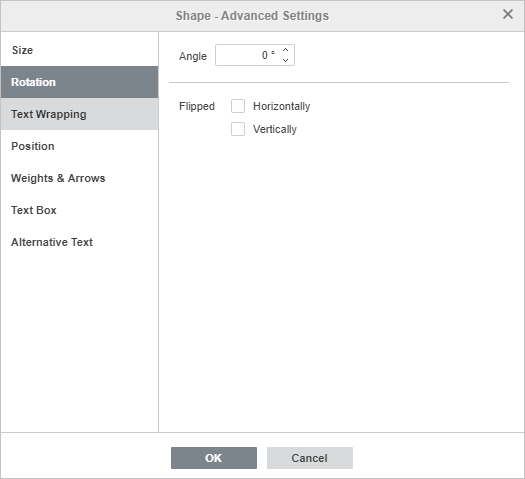Close the Advanced Settings dialog
The height and width of the screenshot is (479, 525).
[x=508, y=14]
